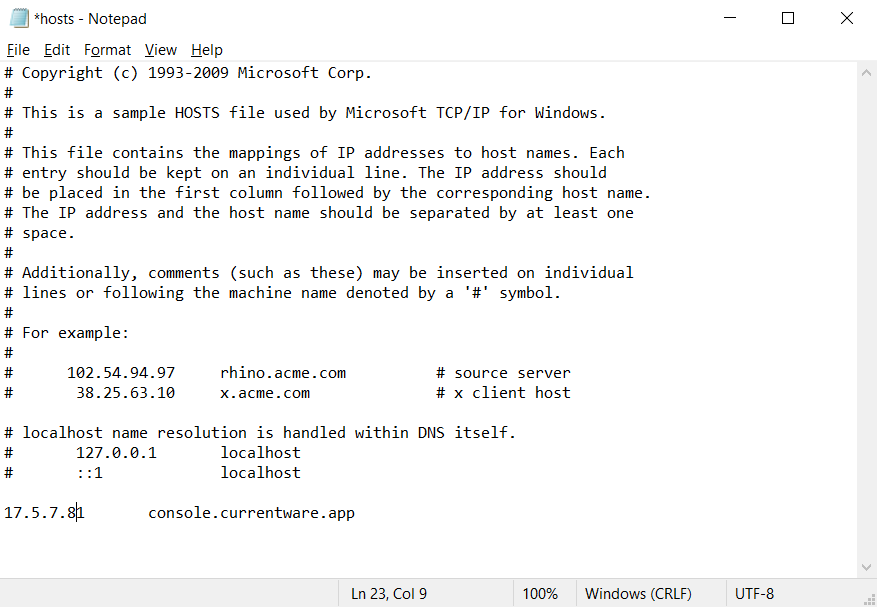Click the 127.0.0.1 localhost line
The height and width of the screenshot is (607, 877).
pos(152,453)
